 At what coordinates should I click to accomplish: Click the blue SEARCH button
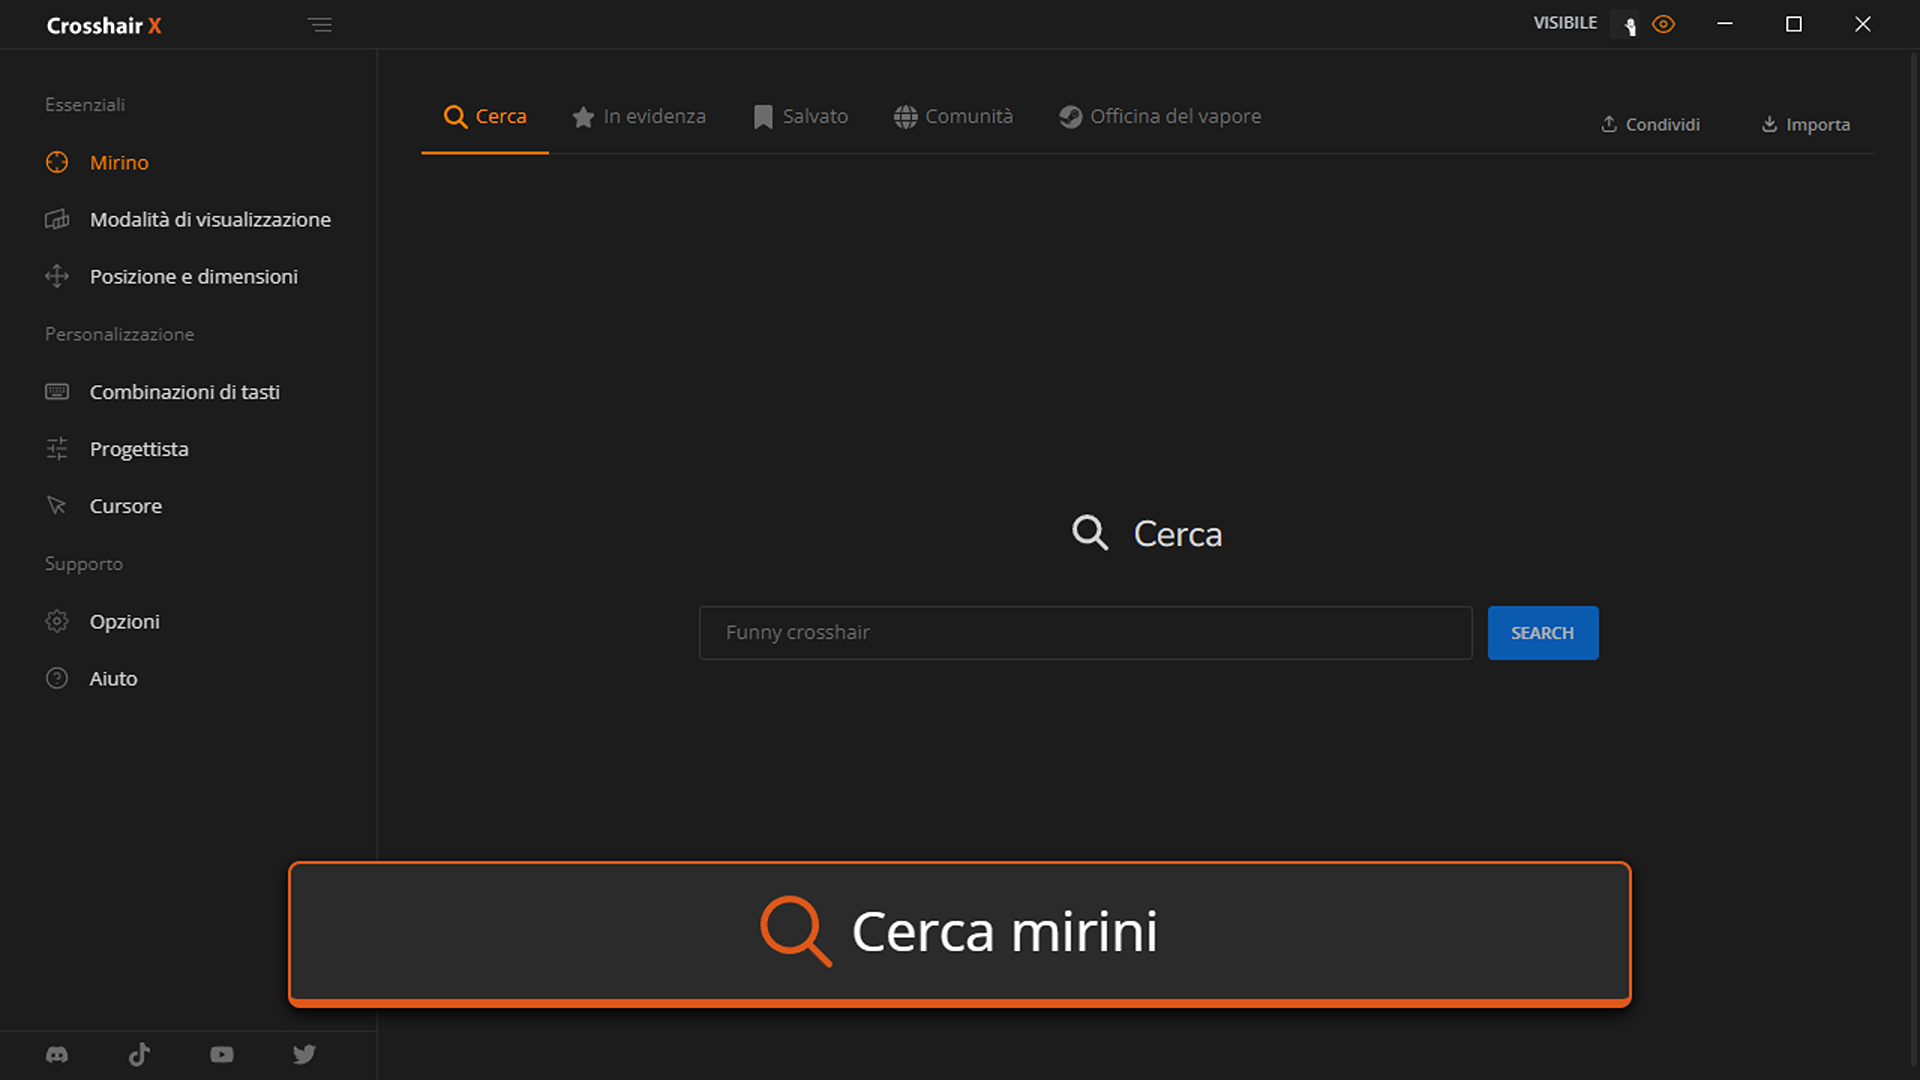tap(1543, 633)
